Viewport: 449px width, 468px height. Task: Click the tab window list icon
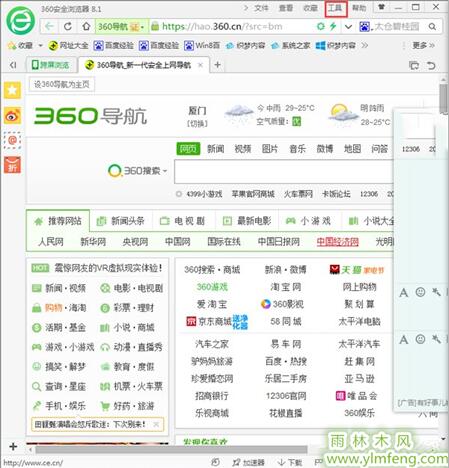[x=414, y=65]
